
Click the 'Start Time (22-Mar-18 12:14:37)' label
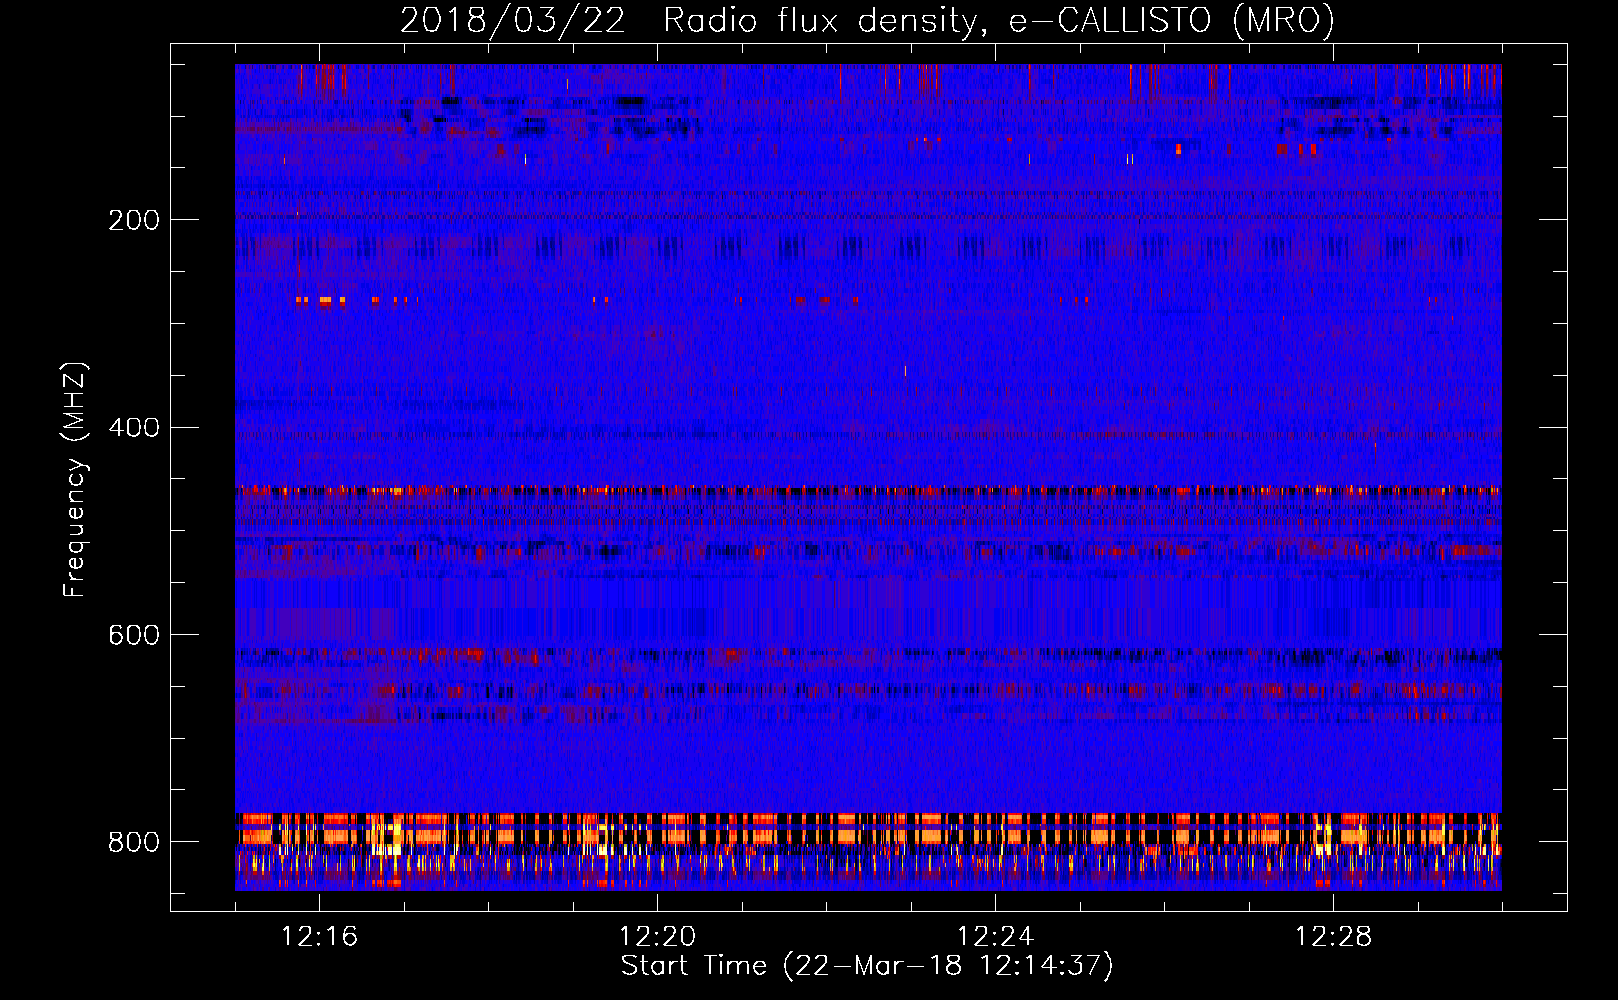[x=867, y=966]
